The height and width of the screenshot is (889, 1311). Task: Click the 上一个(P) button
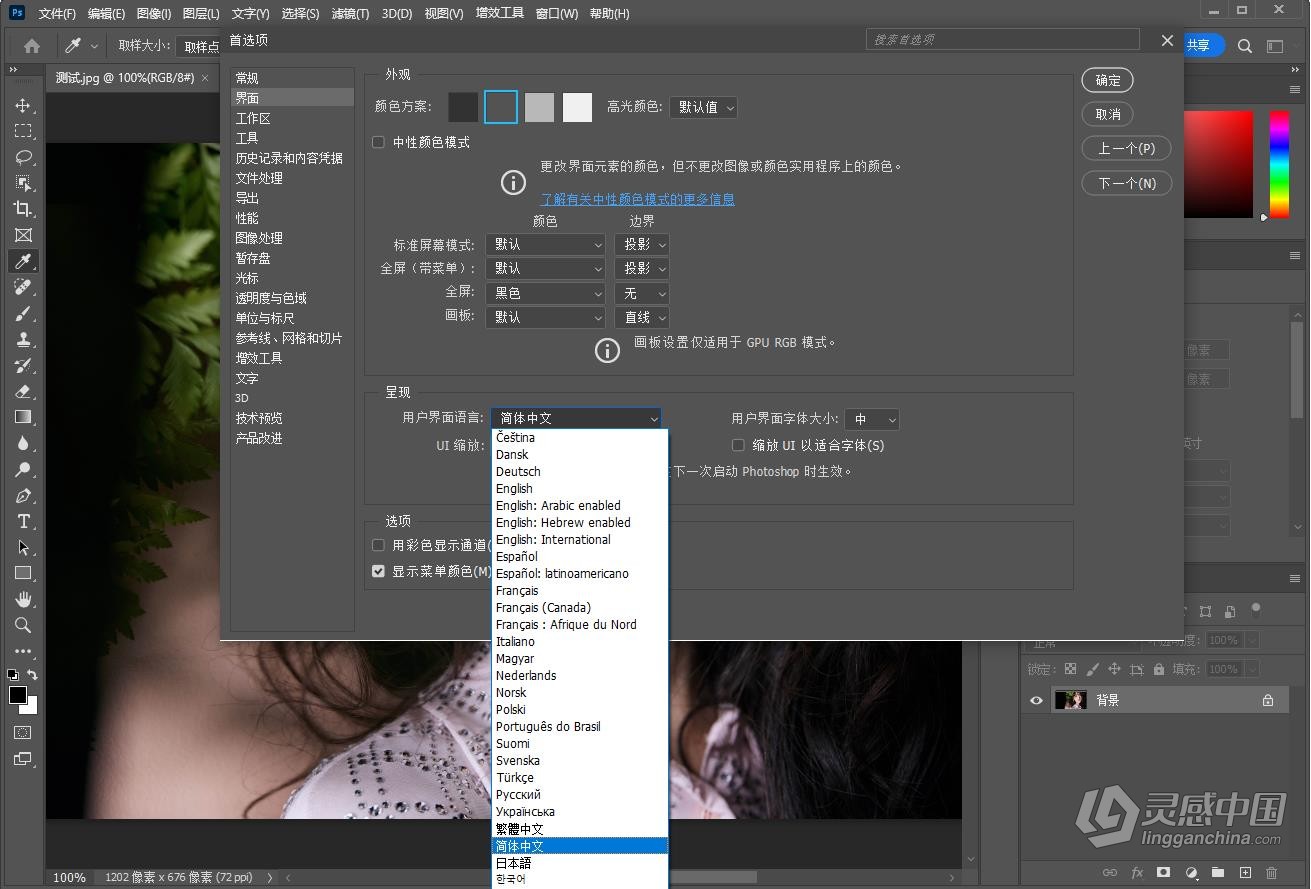[x=1126, y=148]
